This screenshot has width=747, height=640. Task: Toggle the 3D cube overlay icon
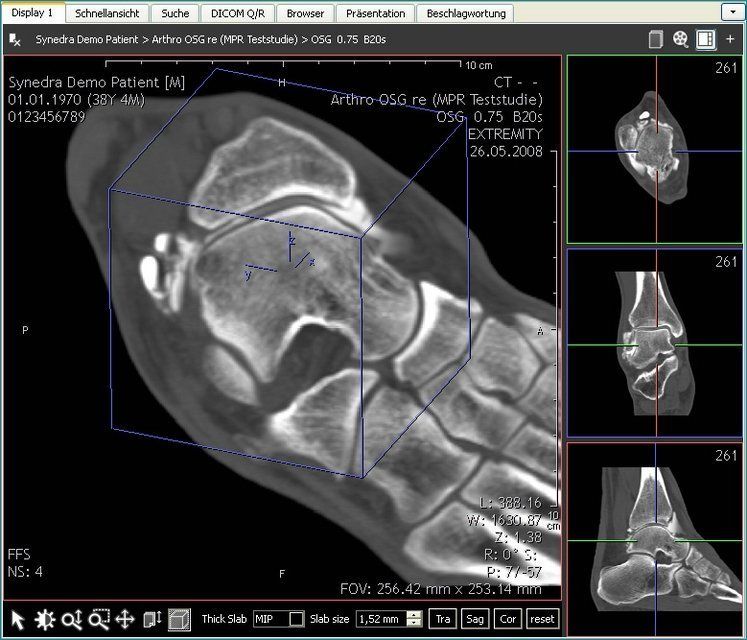pyautogui.click(x=179, y=619)
